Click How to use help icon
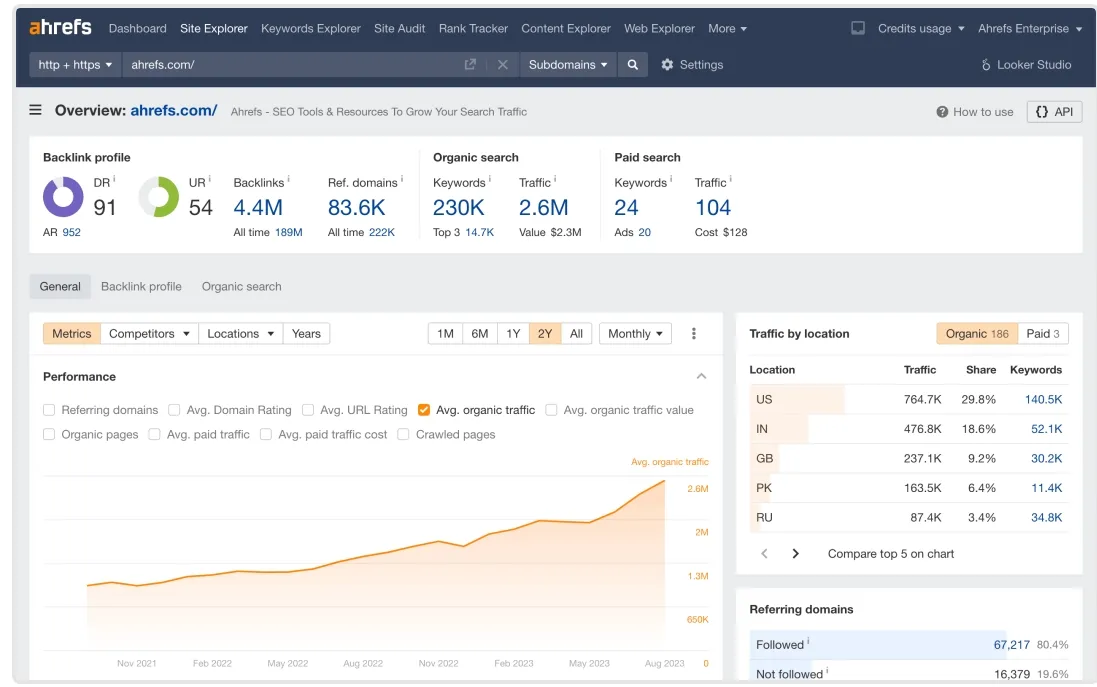Viewport: 1097px width, 687px height. point(942,112)
